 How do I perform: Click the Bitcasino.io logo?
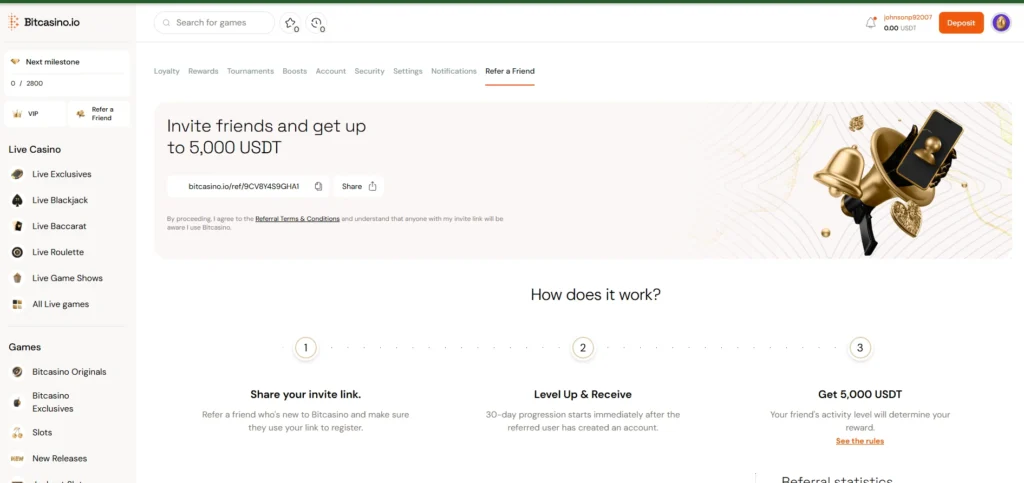45,22
